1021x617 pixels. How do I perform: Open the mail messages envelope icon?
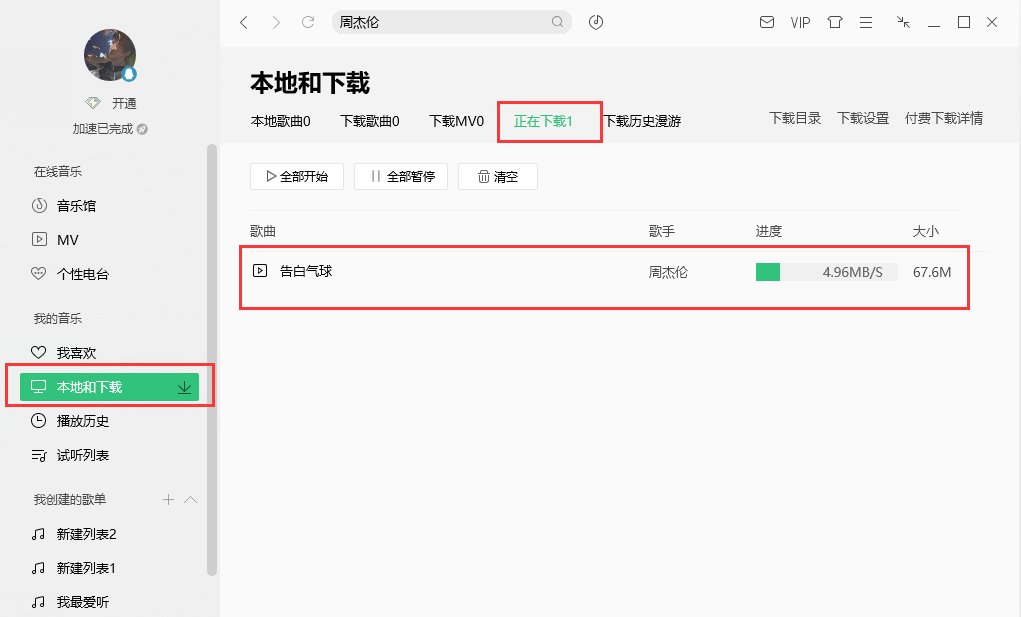tap(766, 22)
